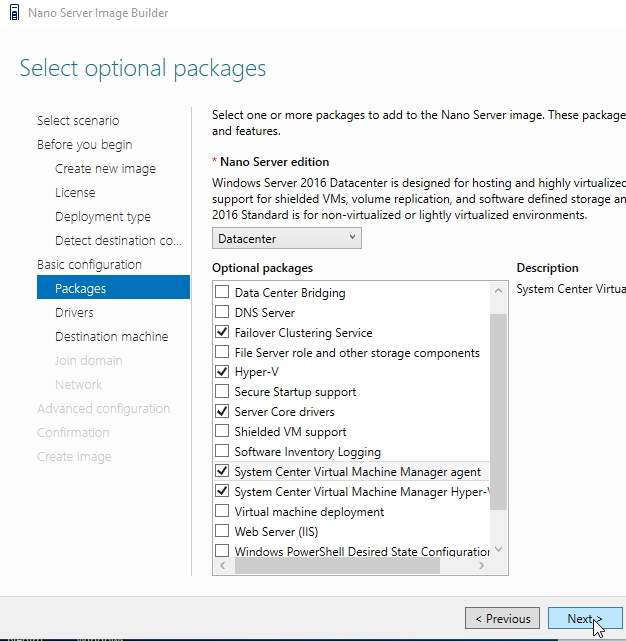
Task: Check Web Server (IIS) package
Action: [222, 531]
